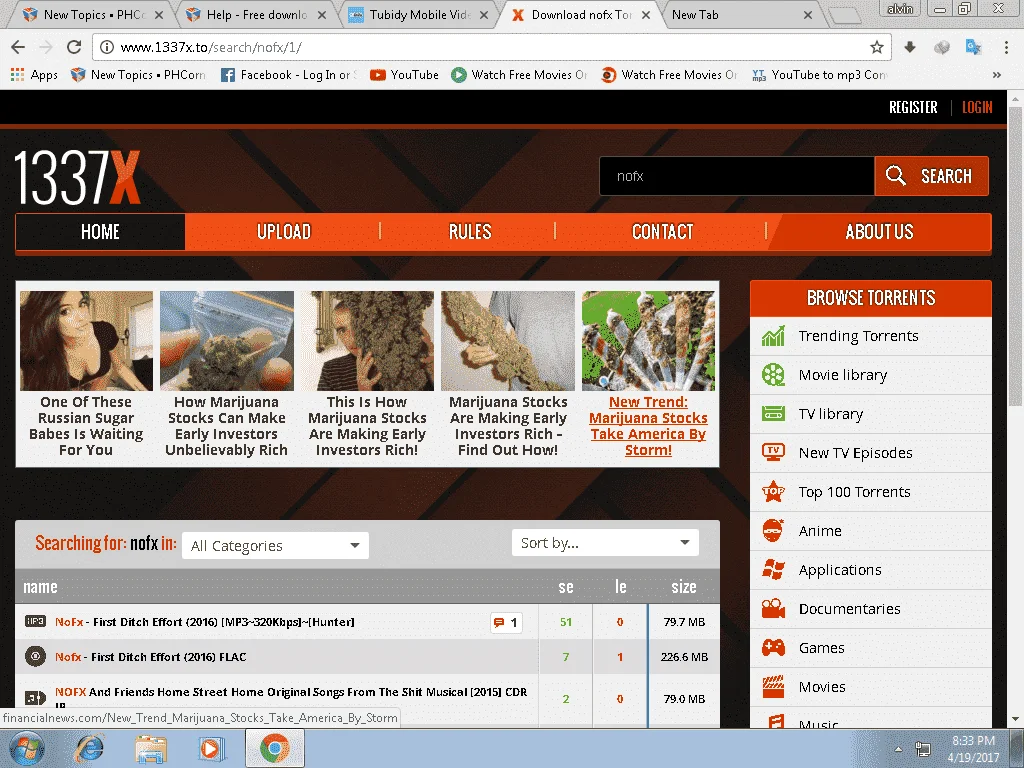Screen dimensions: 1024x768
Task: Switch to the Help - Free download tab
Action: click(256, 14)
